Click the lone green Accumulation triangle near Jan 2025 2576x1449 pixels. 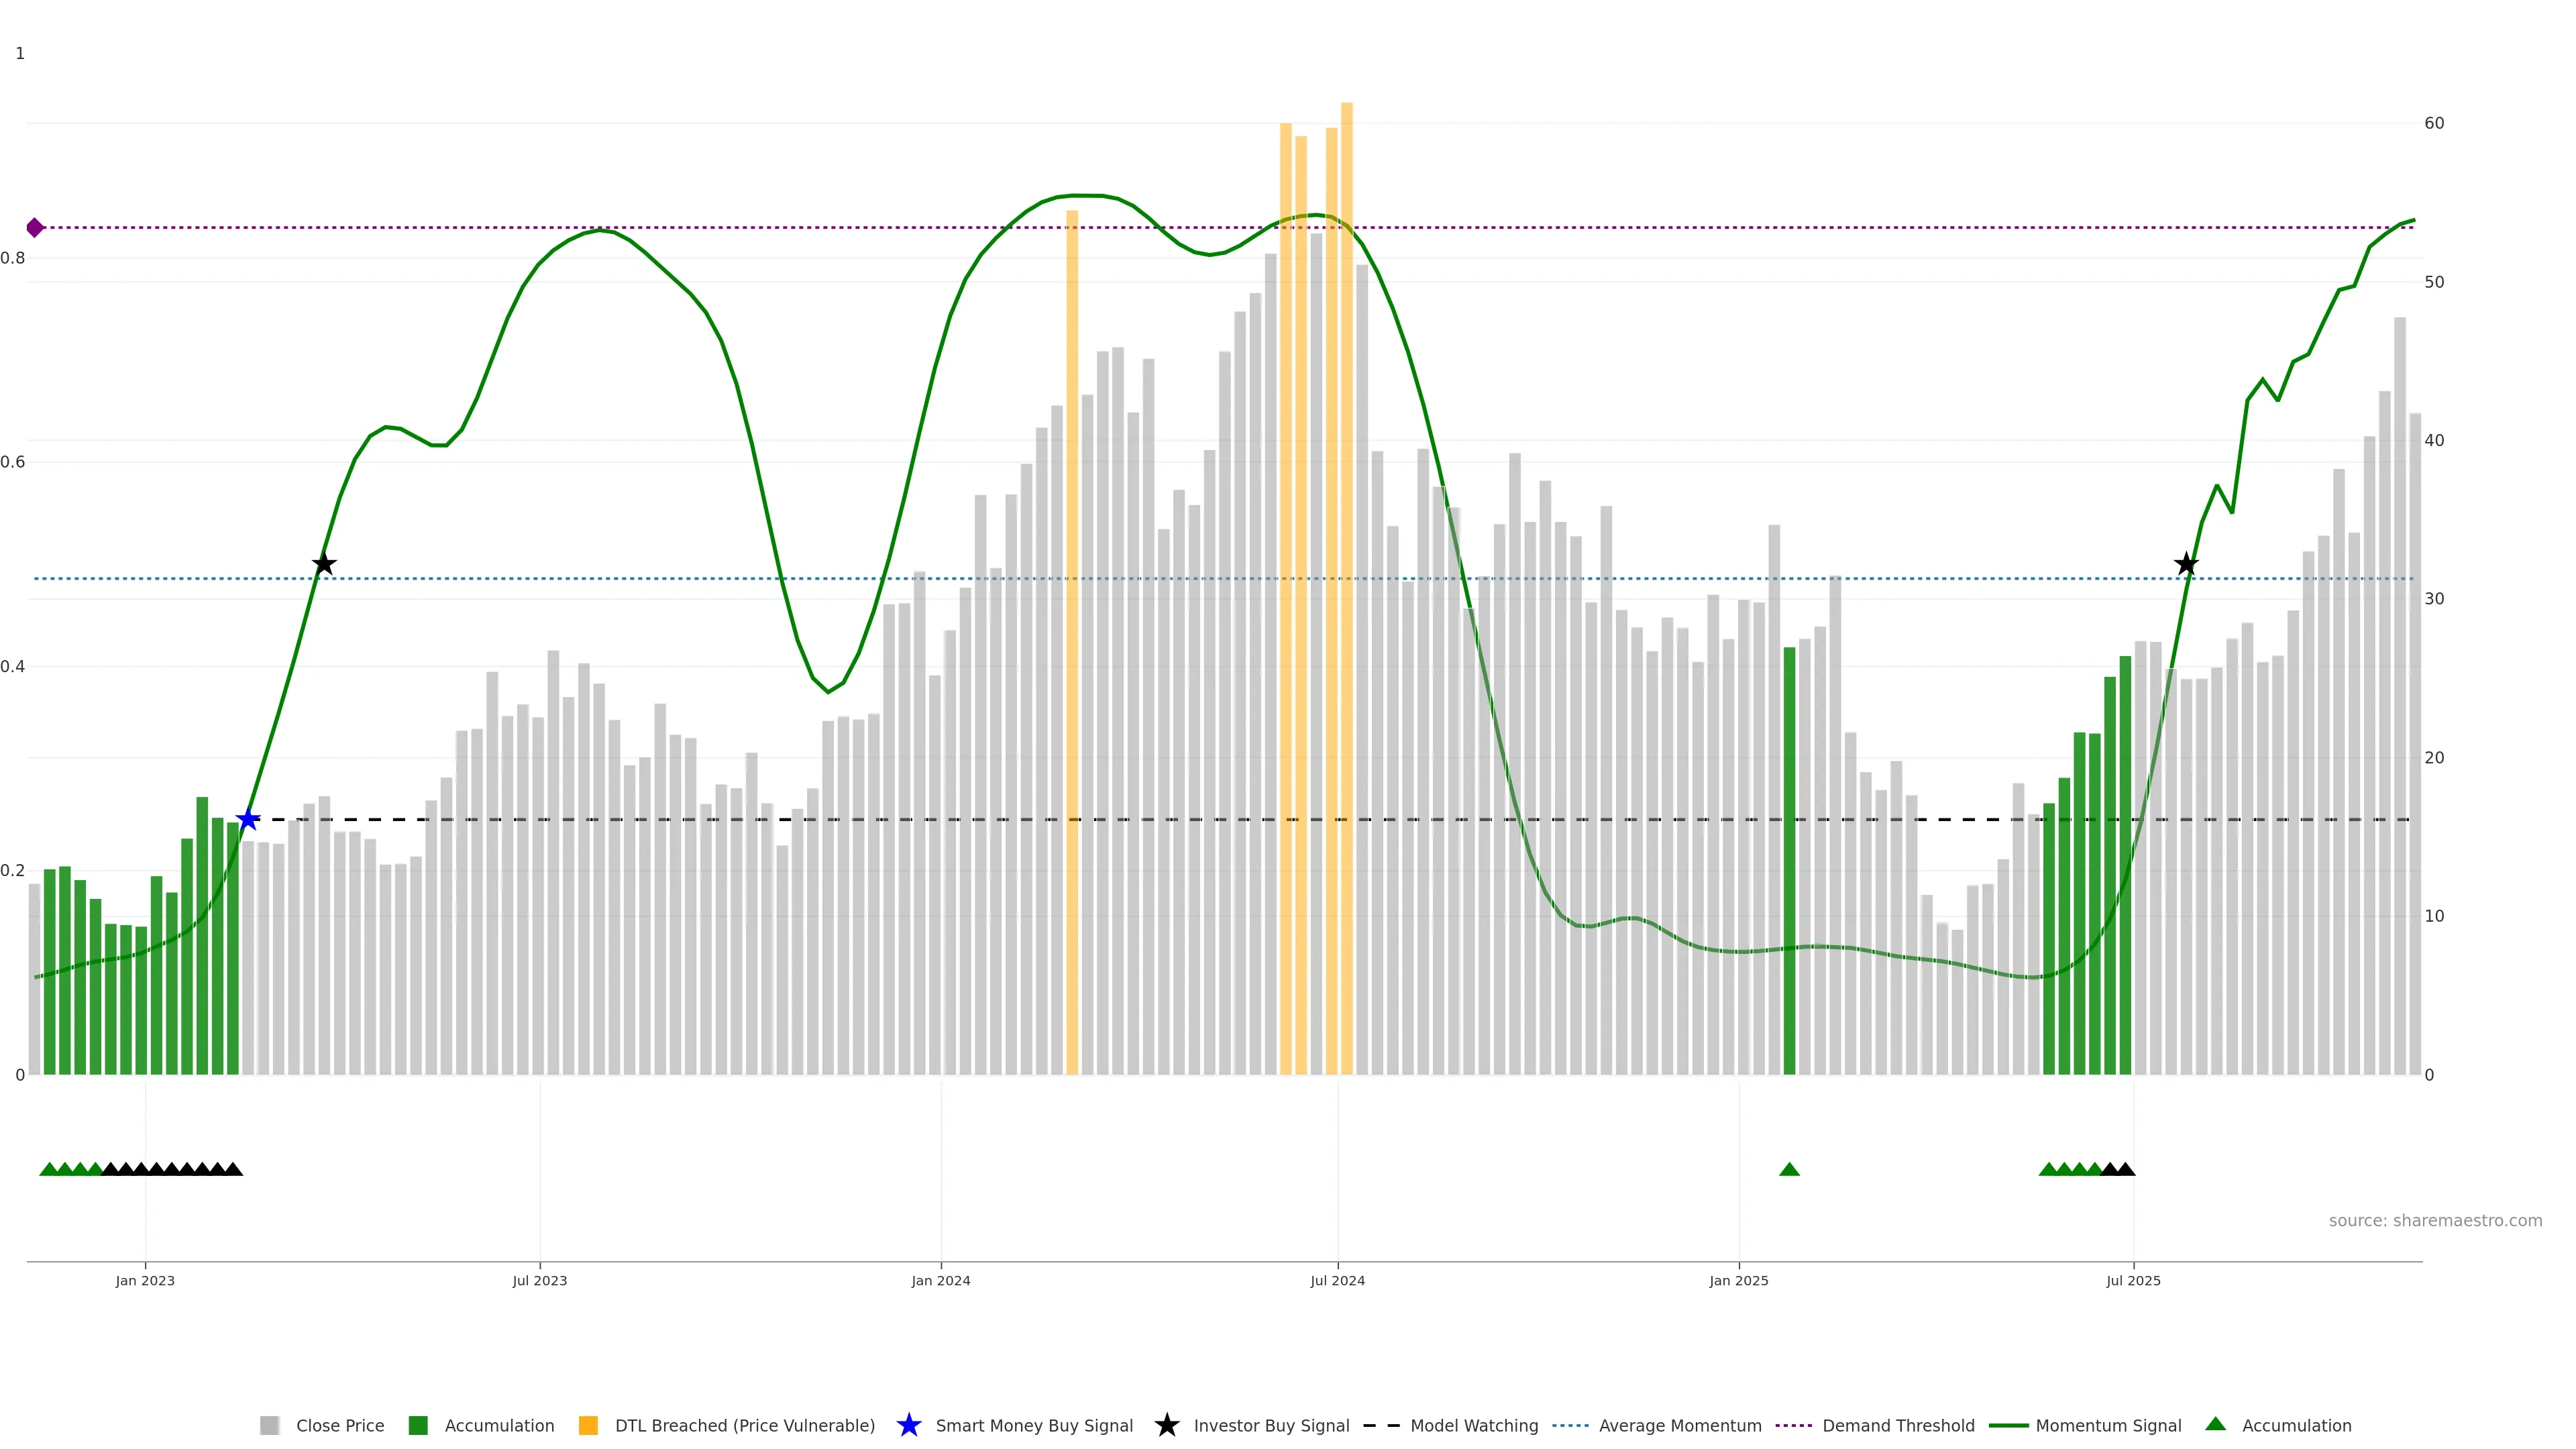point(1789,1169)
